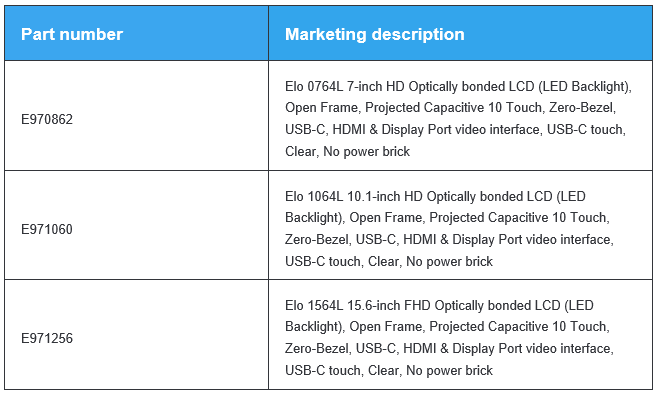Select part number E971256
The width and height of the screenshot is (661, 394).
click(x=47, y=338)
